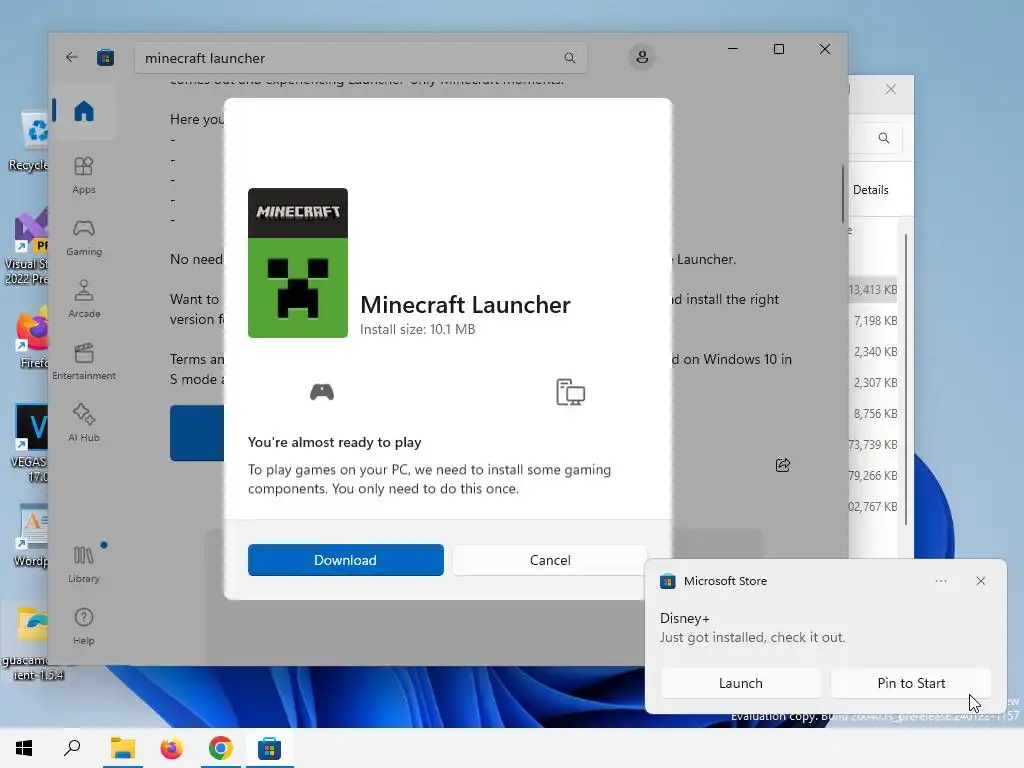
Task: Click the share icon on the Store page
Action: coord(782,465)
